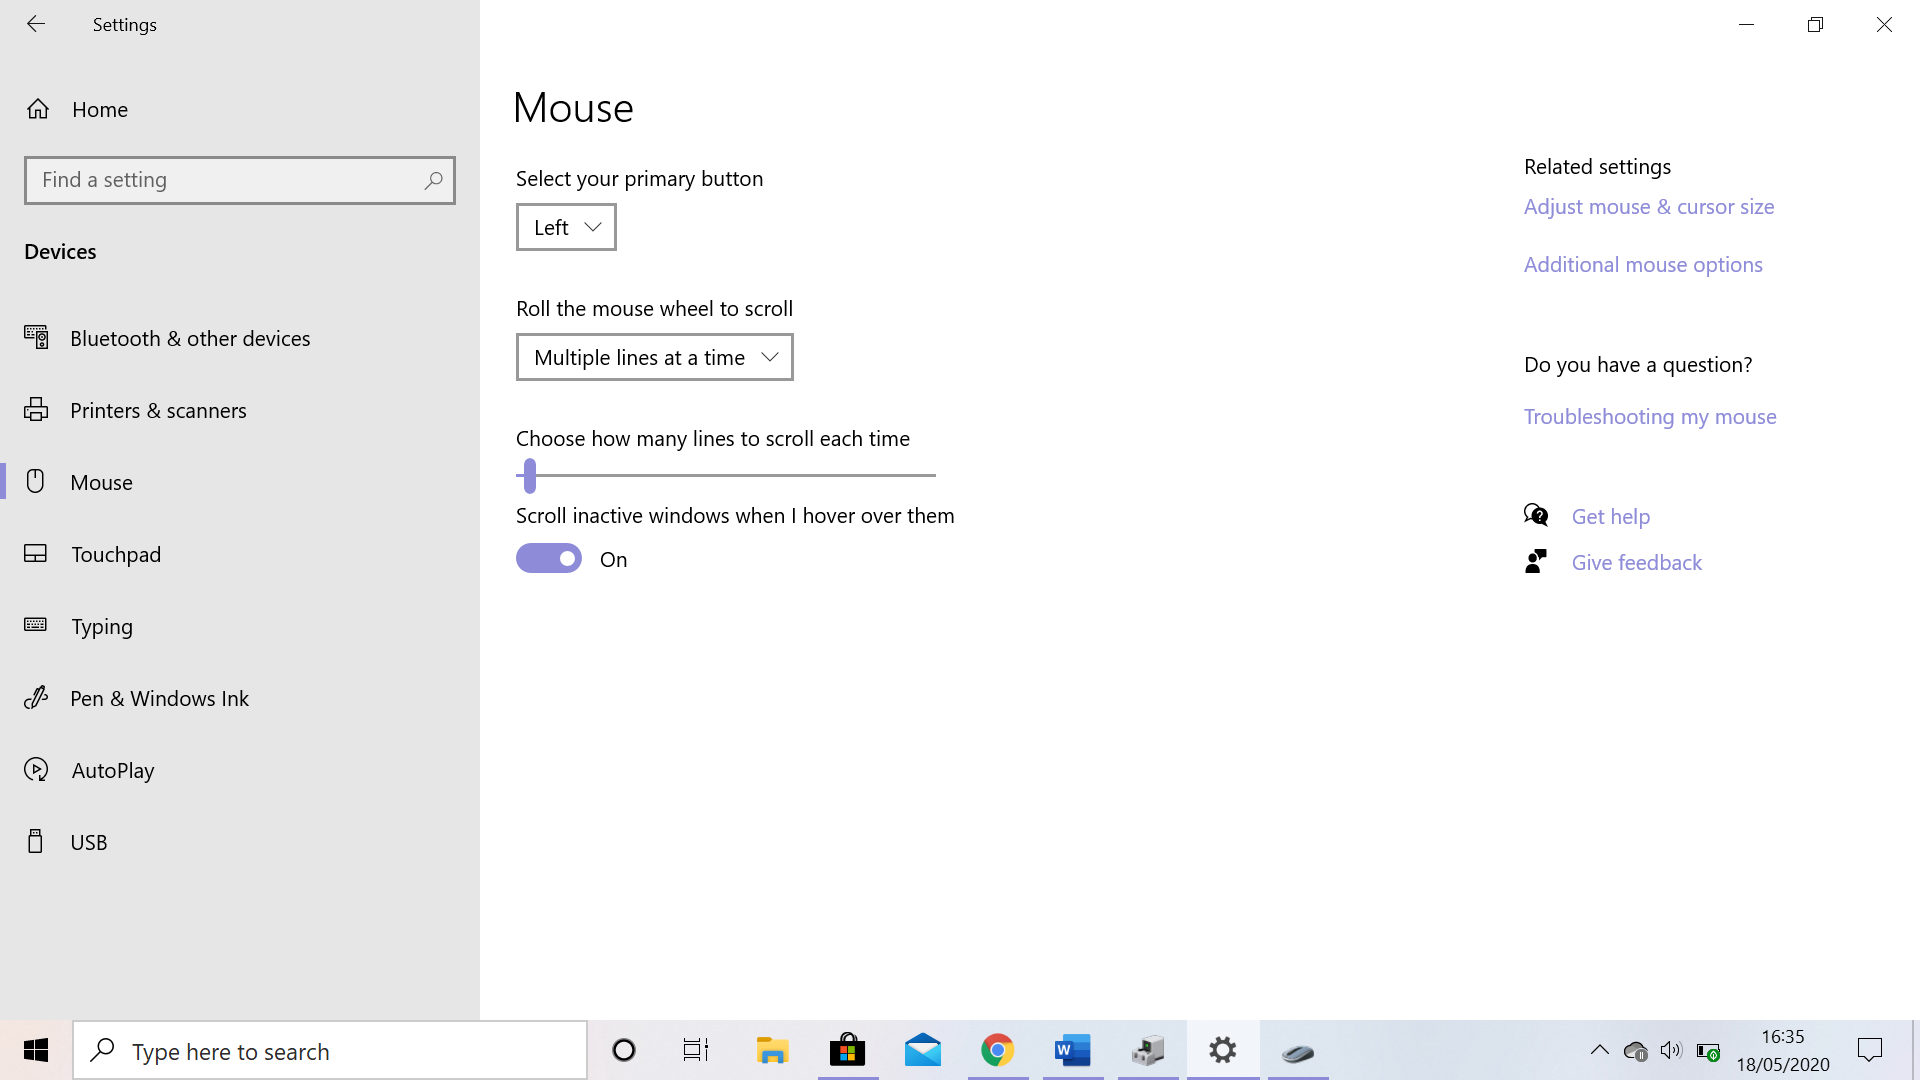Click the Give feedback icon
The image size is (1920, 1080).
[x=1536, y=561]
